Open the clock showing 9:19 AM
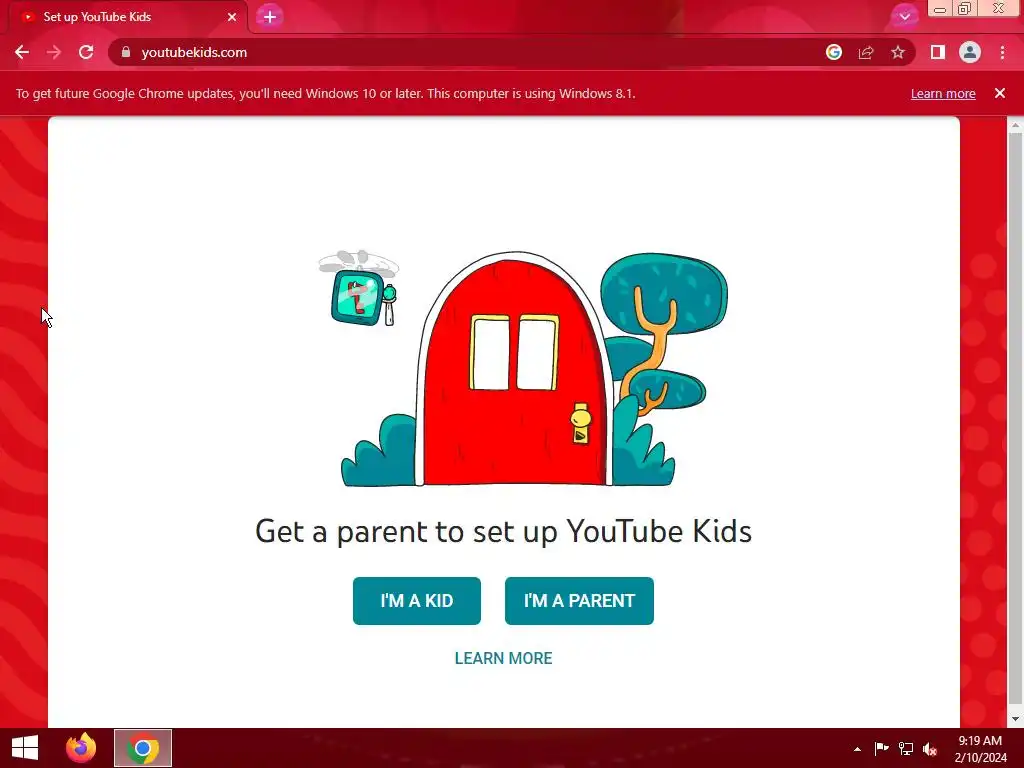 coord(980,749)
